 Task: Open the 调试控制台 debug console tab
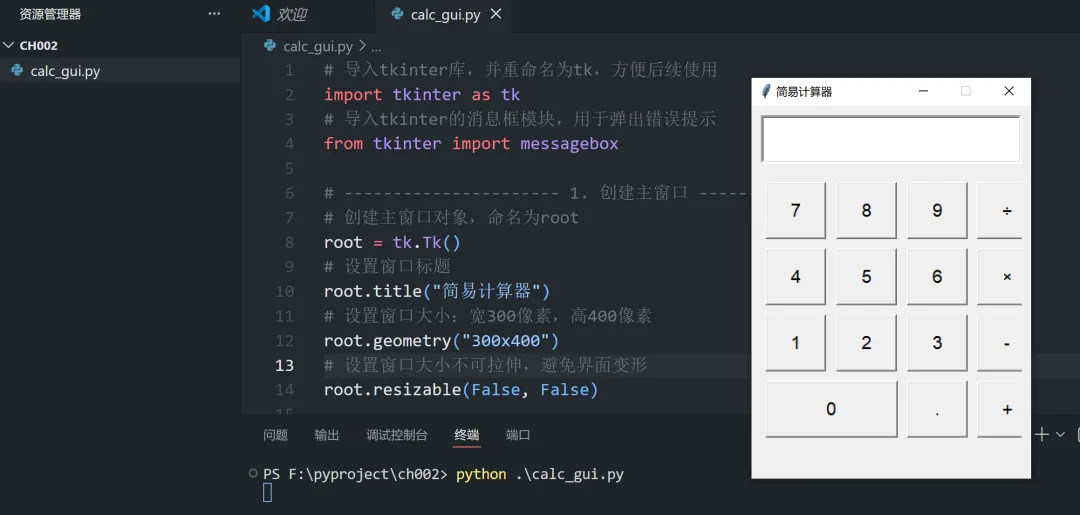[x=397, y=435]
